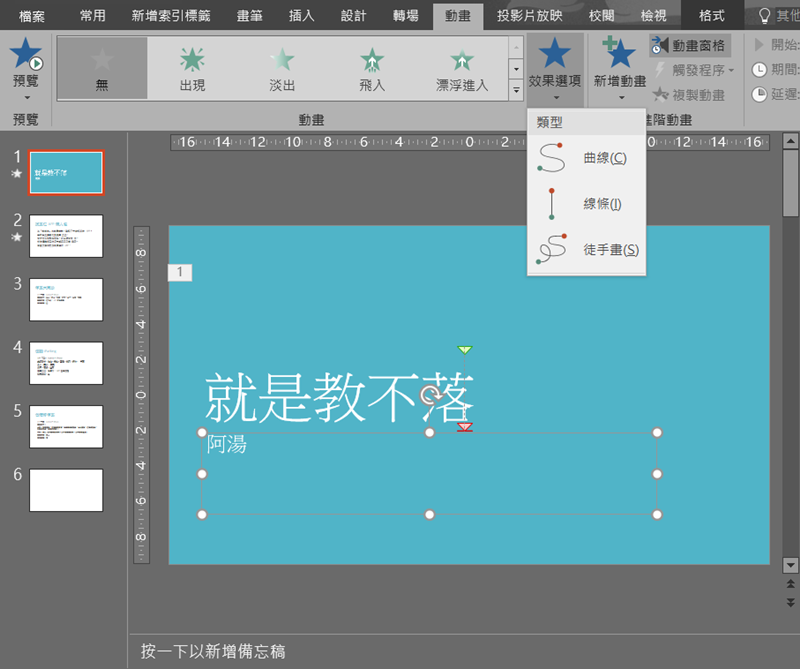The height and width of the screenshot is (669, 800).
Task: Pick the 線條 line path type
Action: [587, 203]
